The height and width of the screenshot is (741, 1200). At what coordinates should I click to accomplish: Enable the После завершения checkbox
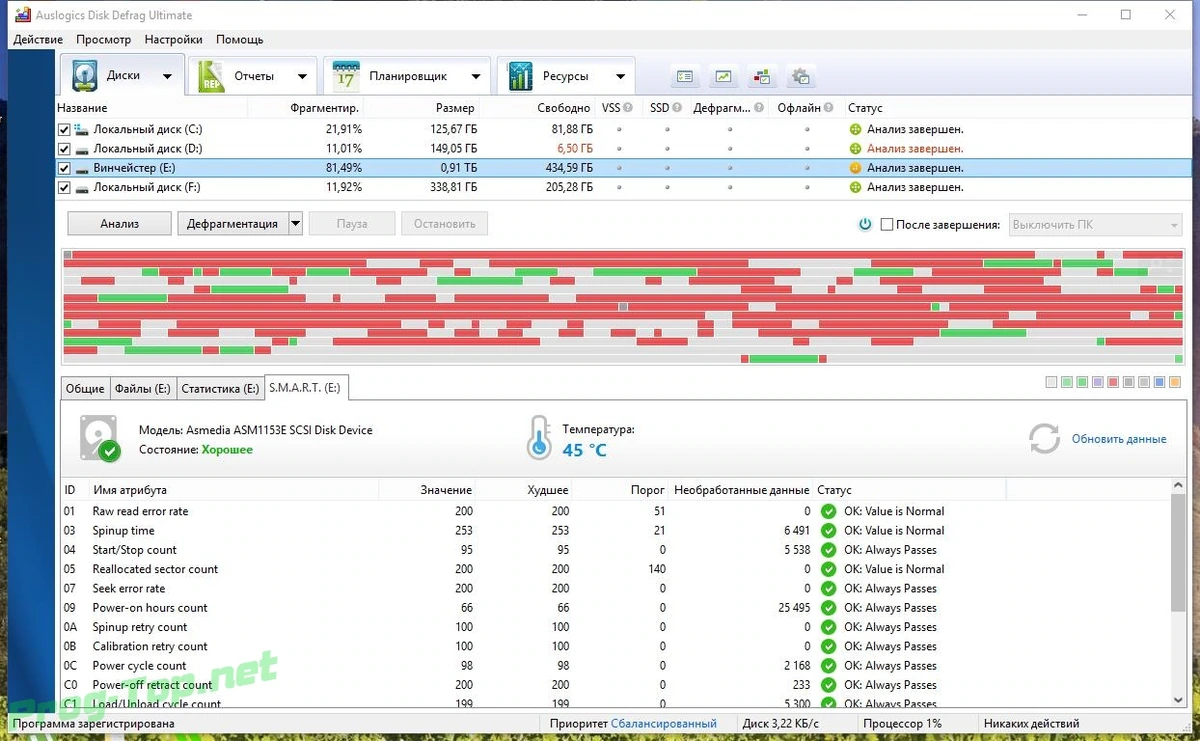[886, 225]
